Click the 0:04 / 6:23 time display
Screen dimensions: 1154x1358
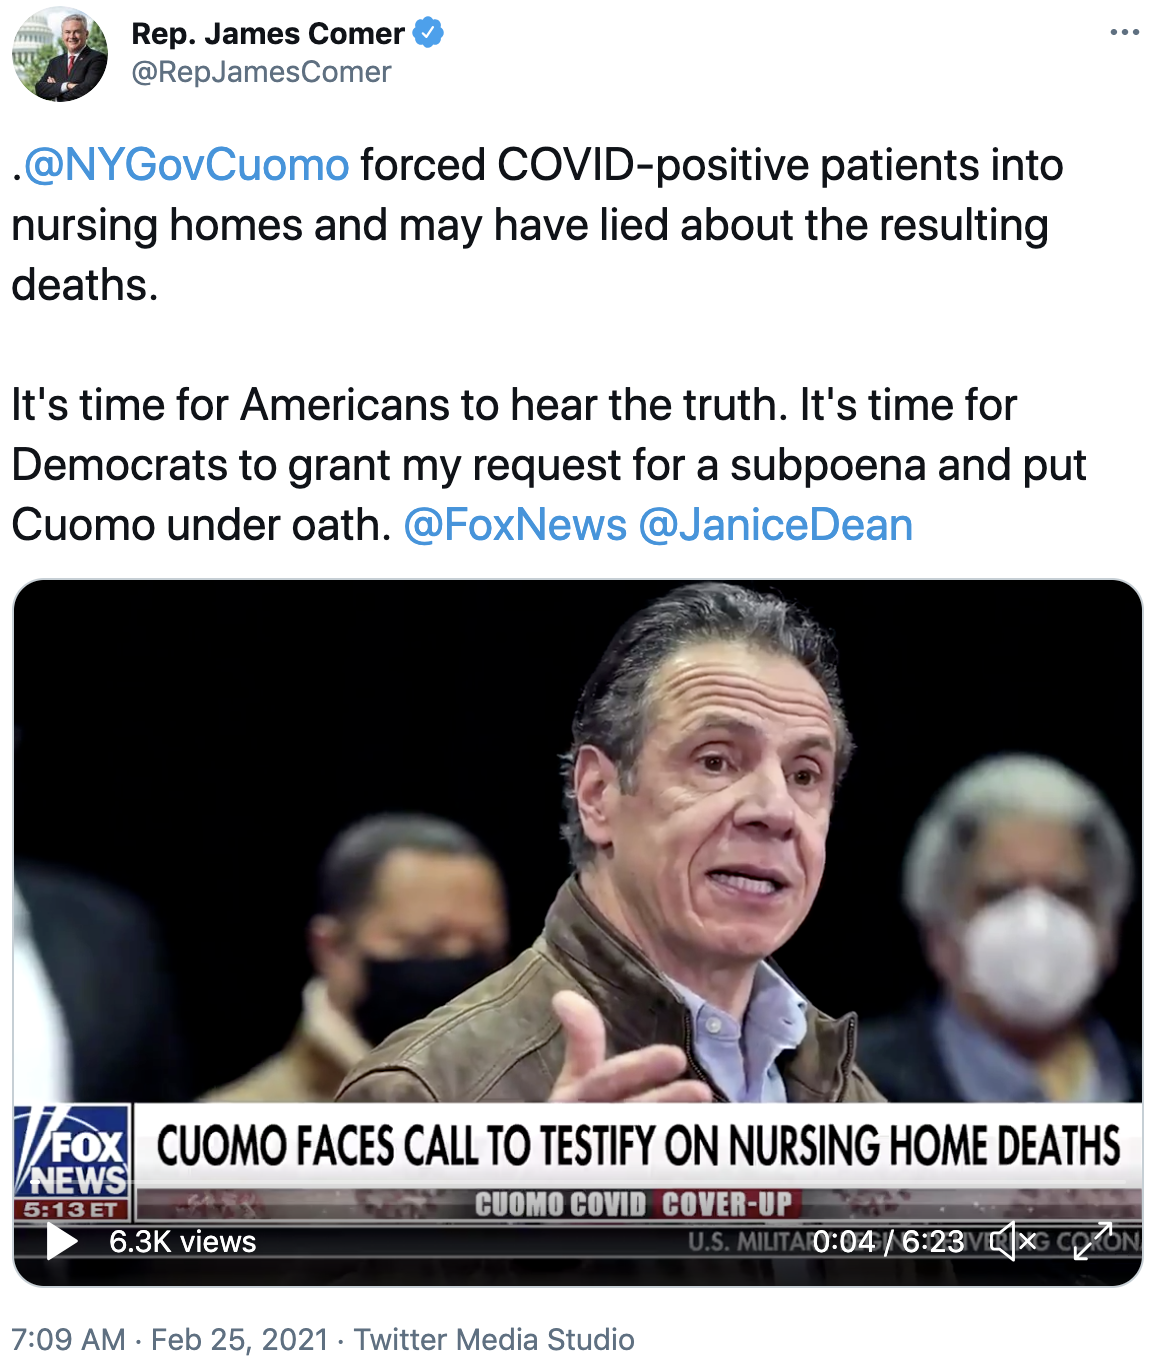pos(888,1242)
